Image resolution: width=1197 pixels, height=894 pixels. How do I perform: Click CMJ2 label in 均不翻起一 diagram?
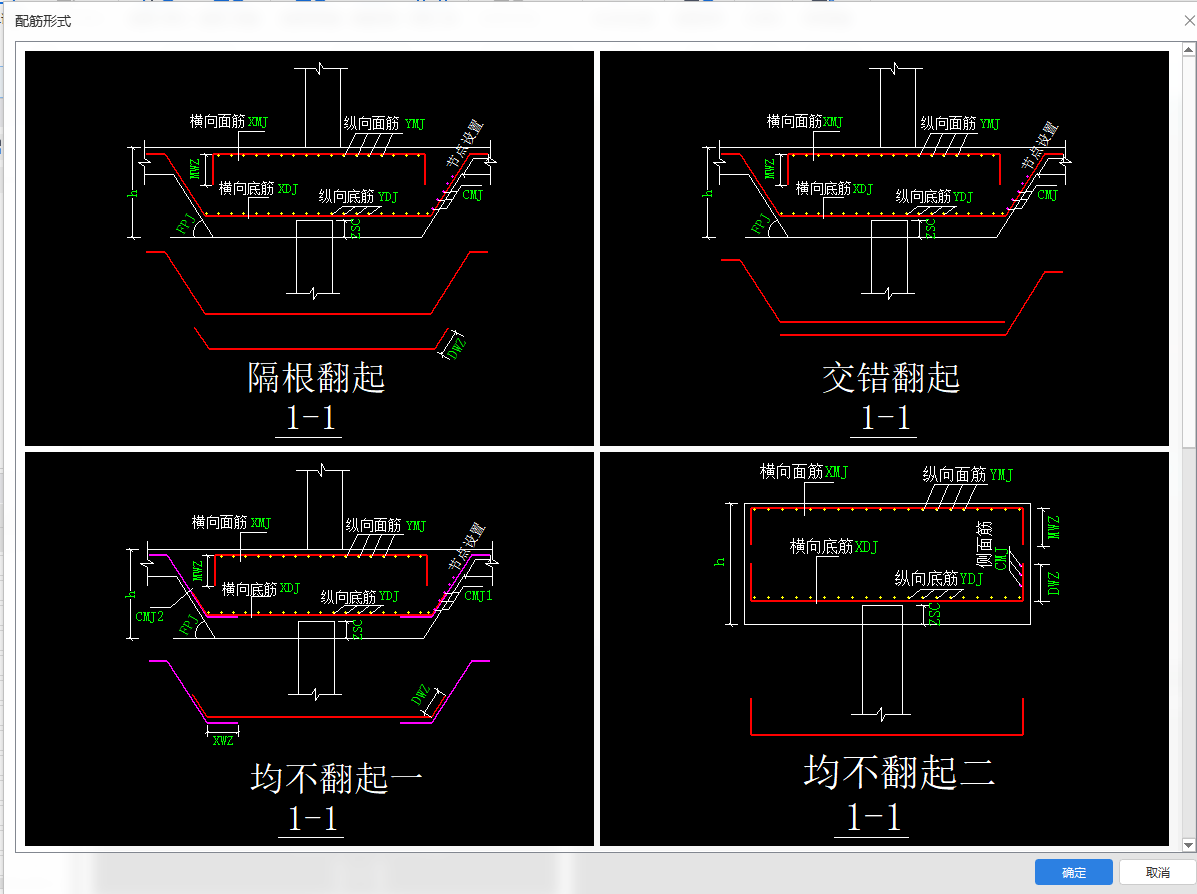coord(150,616)
